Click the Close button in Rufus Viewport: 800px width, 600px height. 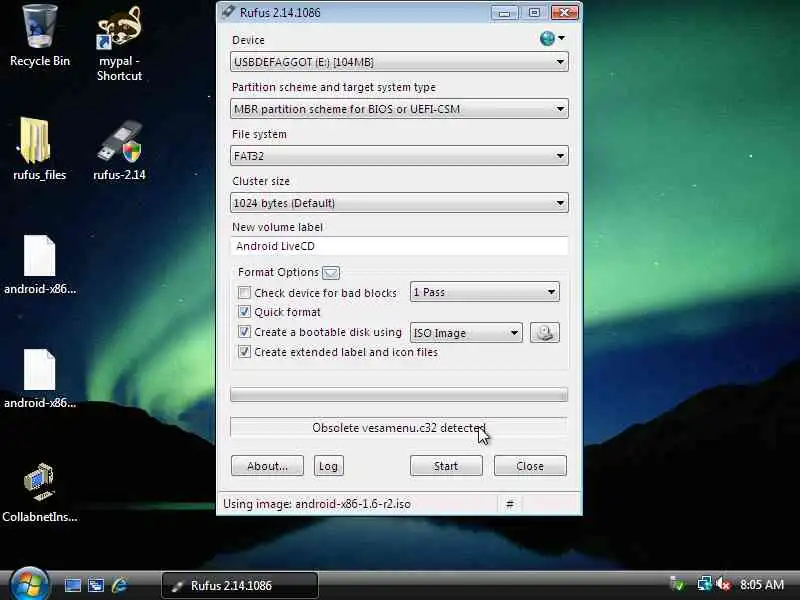click(x=530, y=466)
